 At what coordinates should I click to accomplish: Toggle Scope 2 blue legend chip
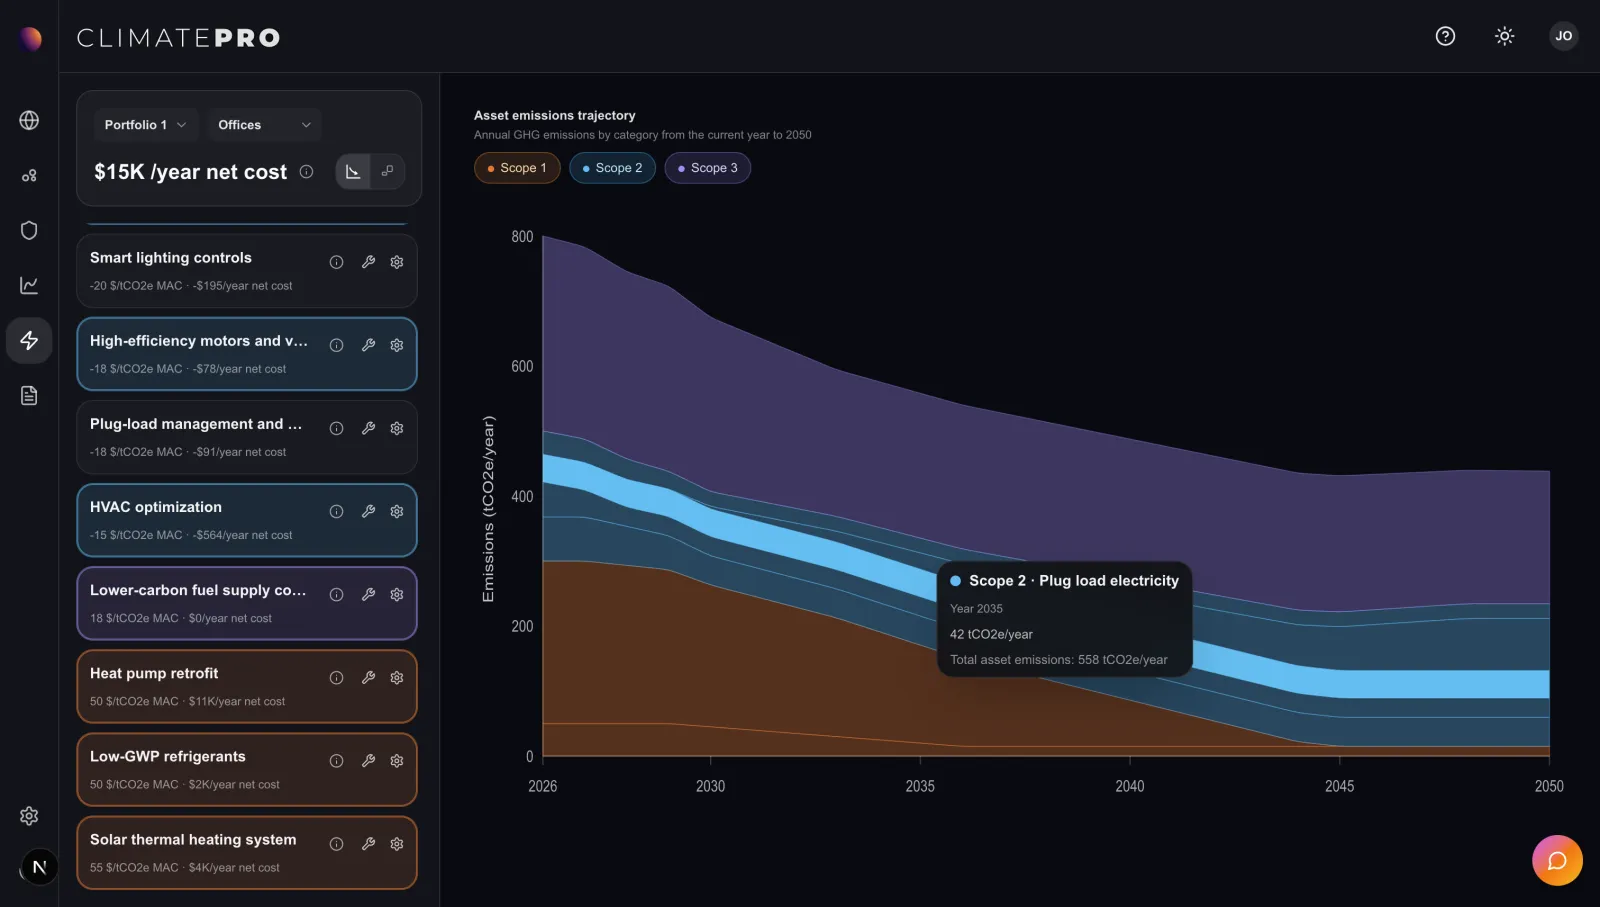coord(612,168)
